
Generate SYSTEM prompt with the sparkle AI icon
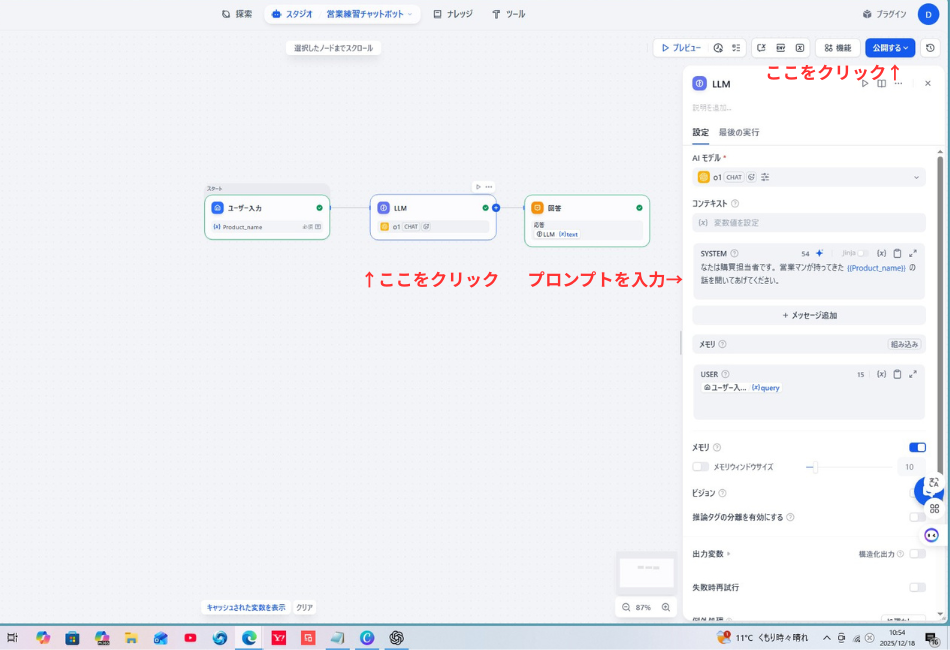tap(819, 252)
